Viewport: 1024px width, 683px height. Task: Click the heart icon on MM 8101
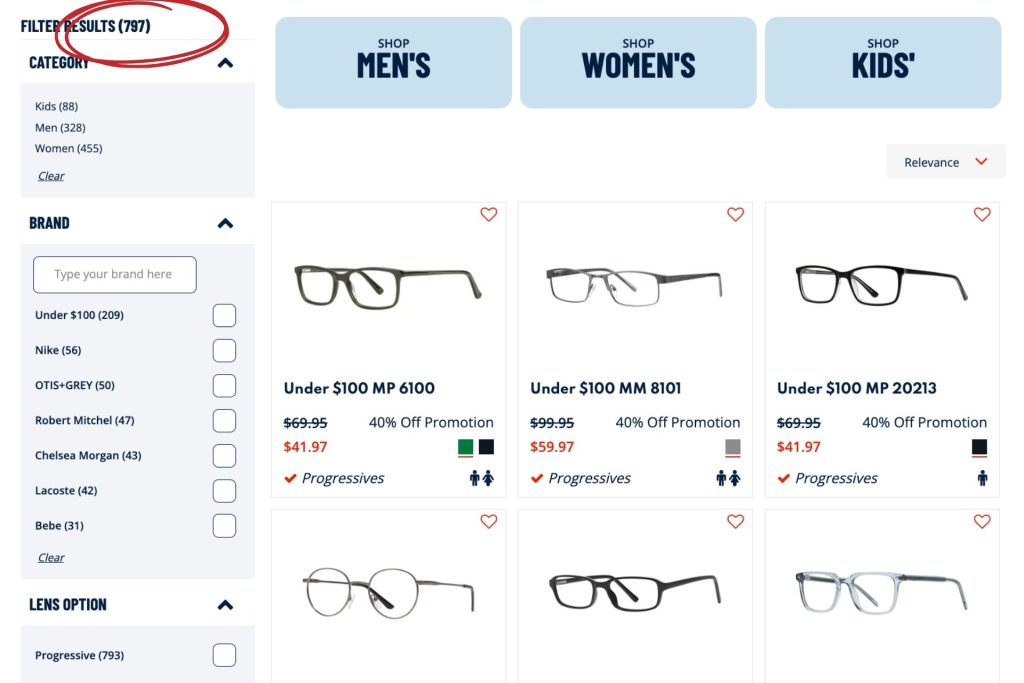pyautogui.click(x=735, y=214)
